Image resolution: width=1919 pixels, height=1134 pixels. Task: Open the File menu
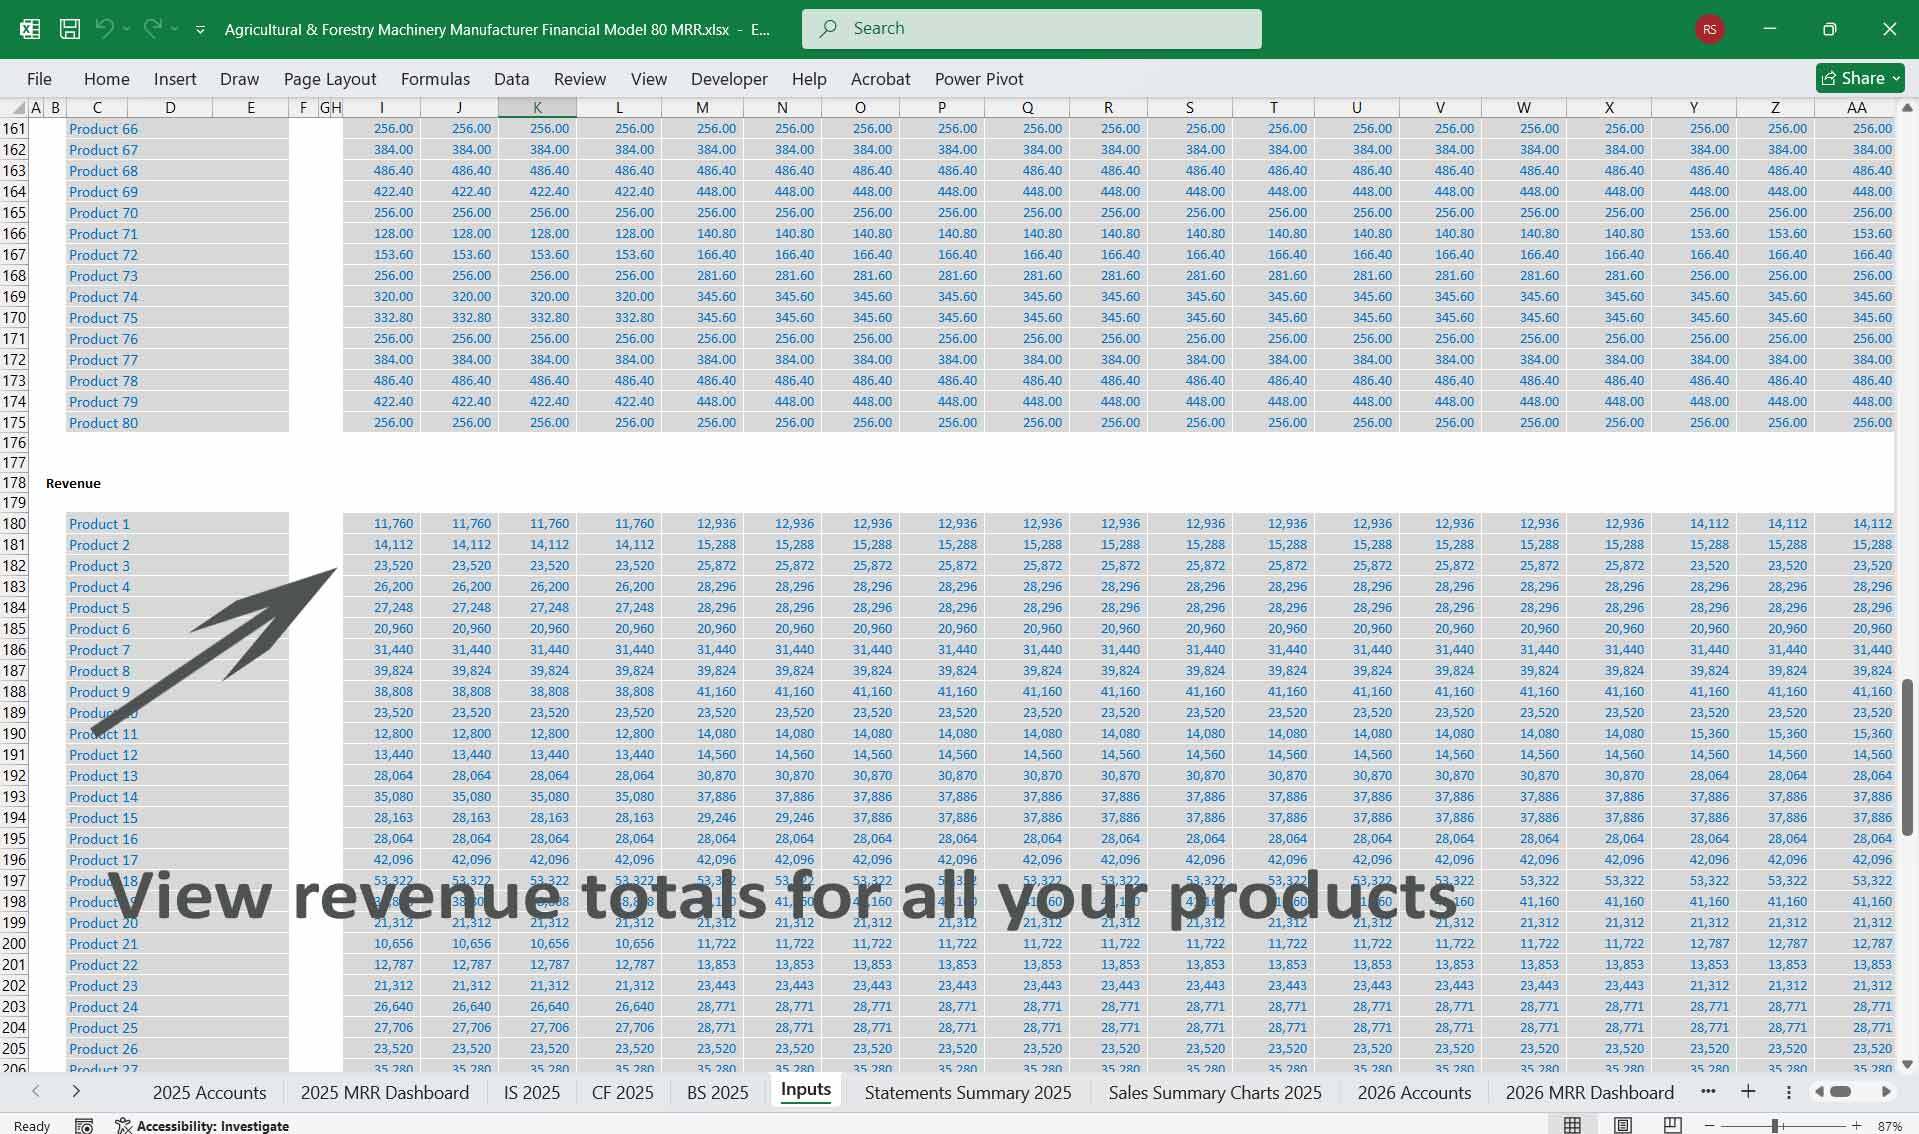[39, 79]
